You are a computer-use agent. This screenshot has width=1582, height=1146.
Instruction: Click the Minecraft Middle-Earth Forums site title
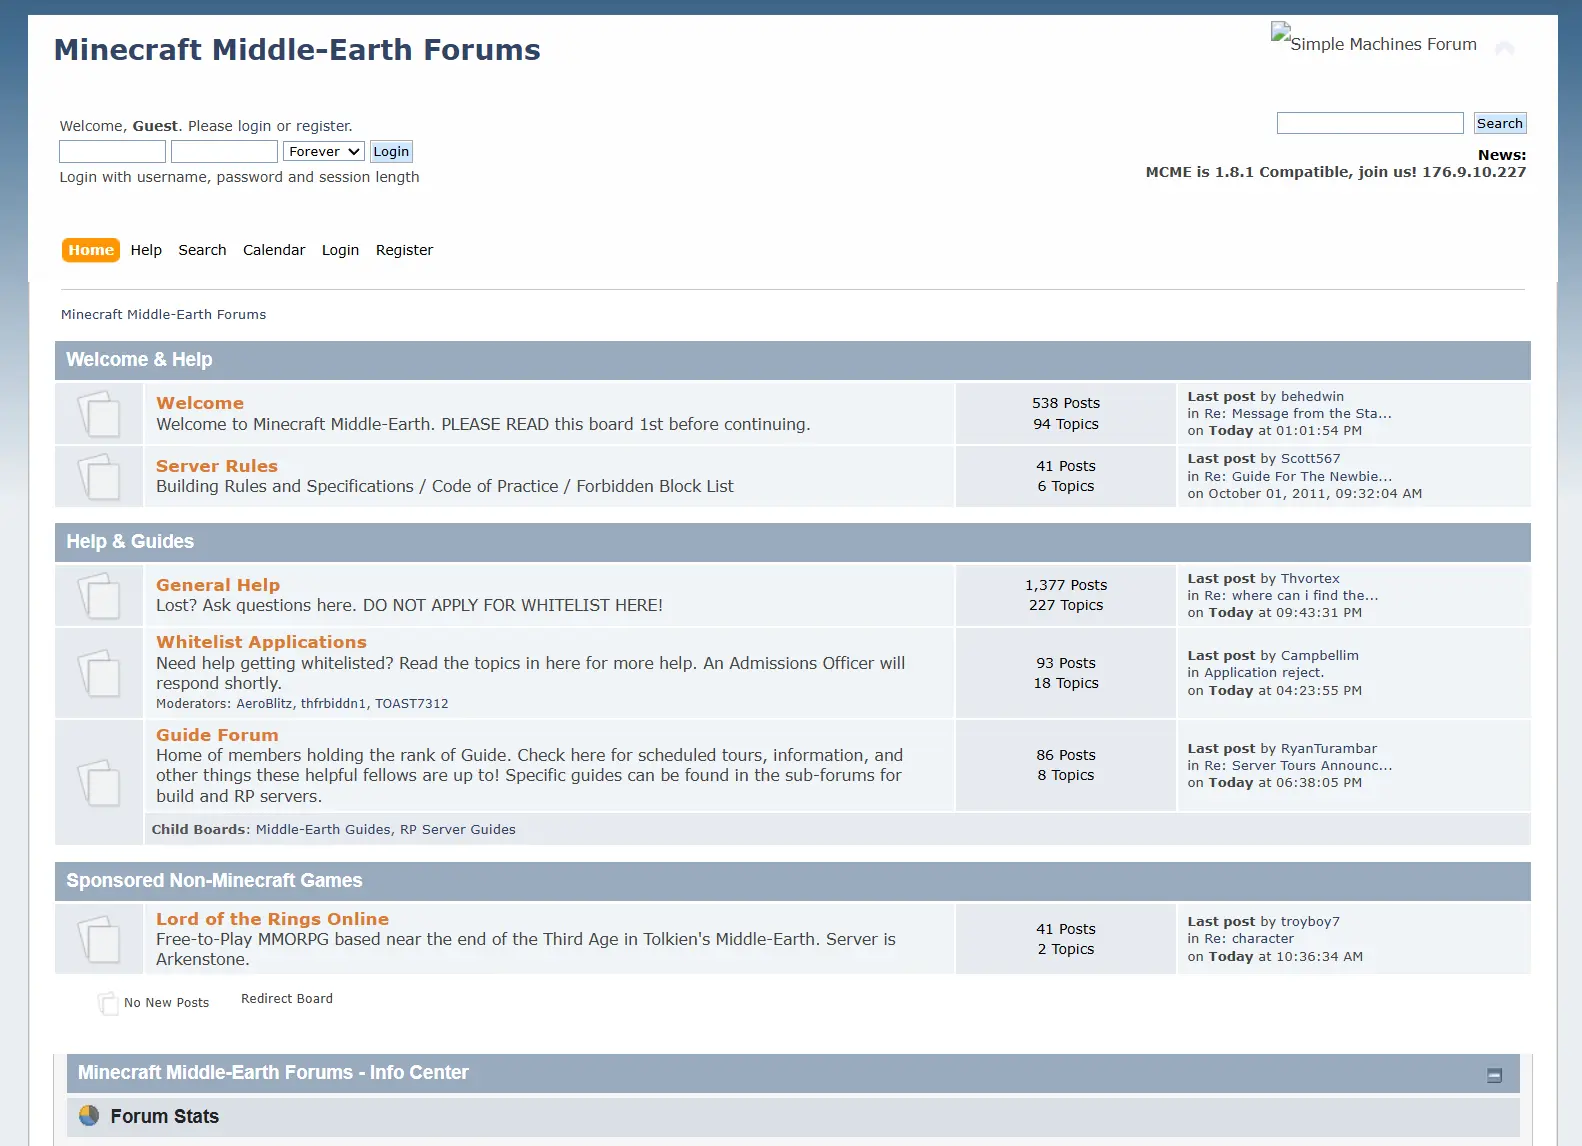point(297,50)
